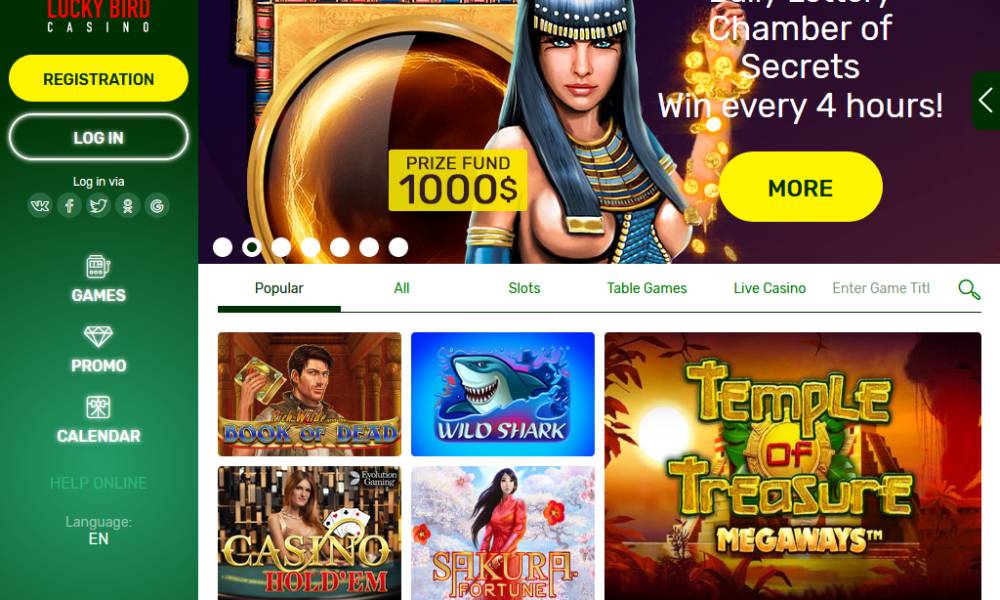Open Calendar gift icon
This screenshot has width=1000, height=600.
pyautogui.click(x=98, y=407)
